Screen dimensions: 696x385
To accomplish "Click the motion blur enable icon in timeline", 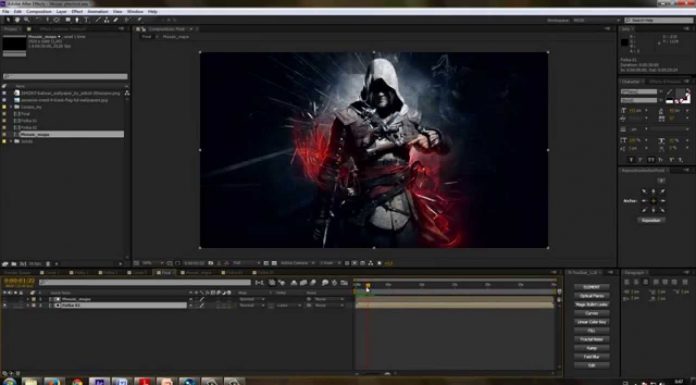I will (313, 283).
